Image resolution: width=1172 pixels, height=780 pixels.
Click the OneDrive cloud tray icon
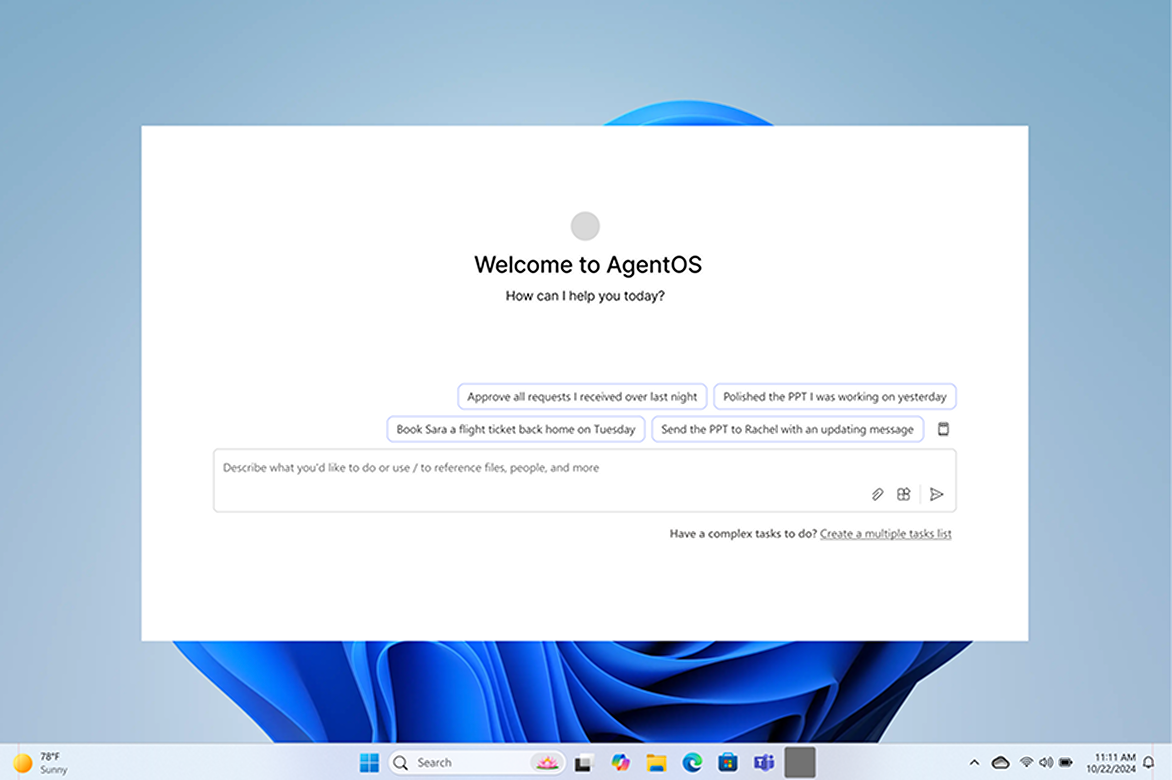1000,762
